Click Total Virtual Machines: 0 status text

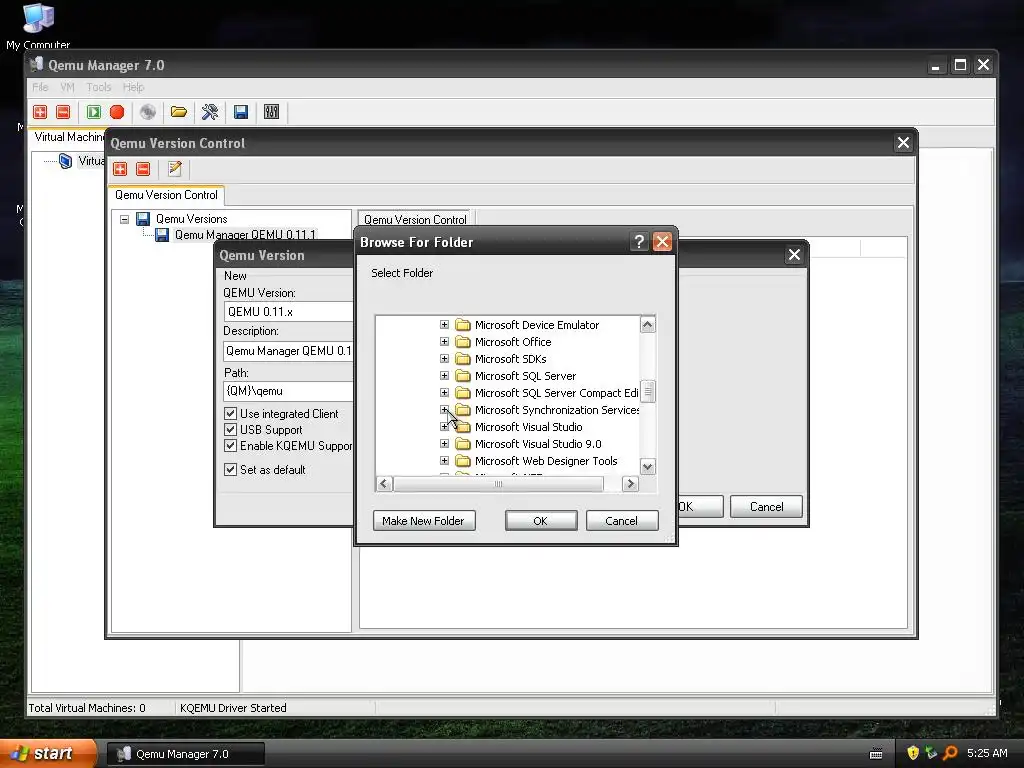coord(87,708)
